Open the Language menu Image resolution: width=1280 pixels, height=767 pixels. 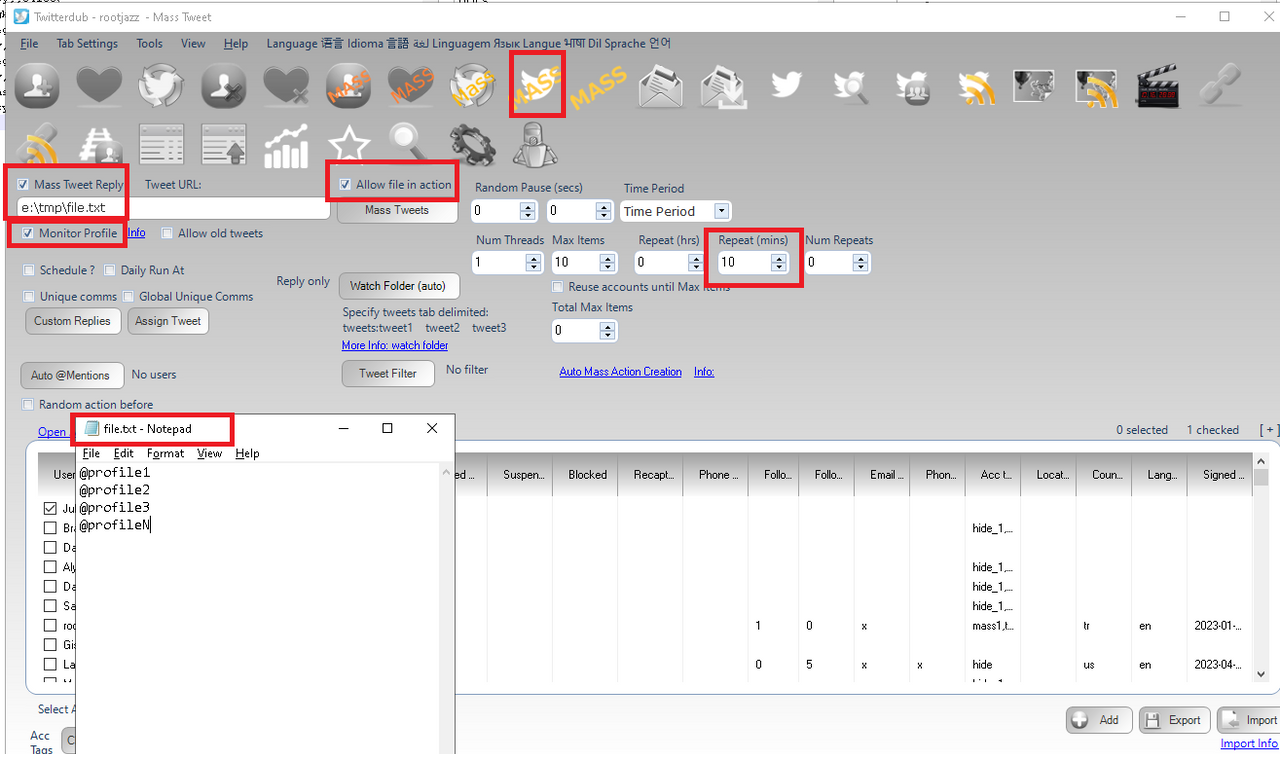click(x=468, y=44)
